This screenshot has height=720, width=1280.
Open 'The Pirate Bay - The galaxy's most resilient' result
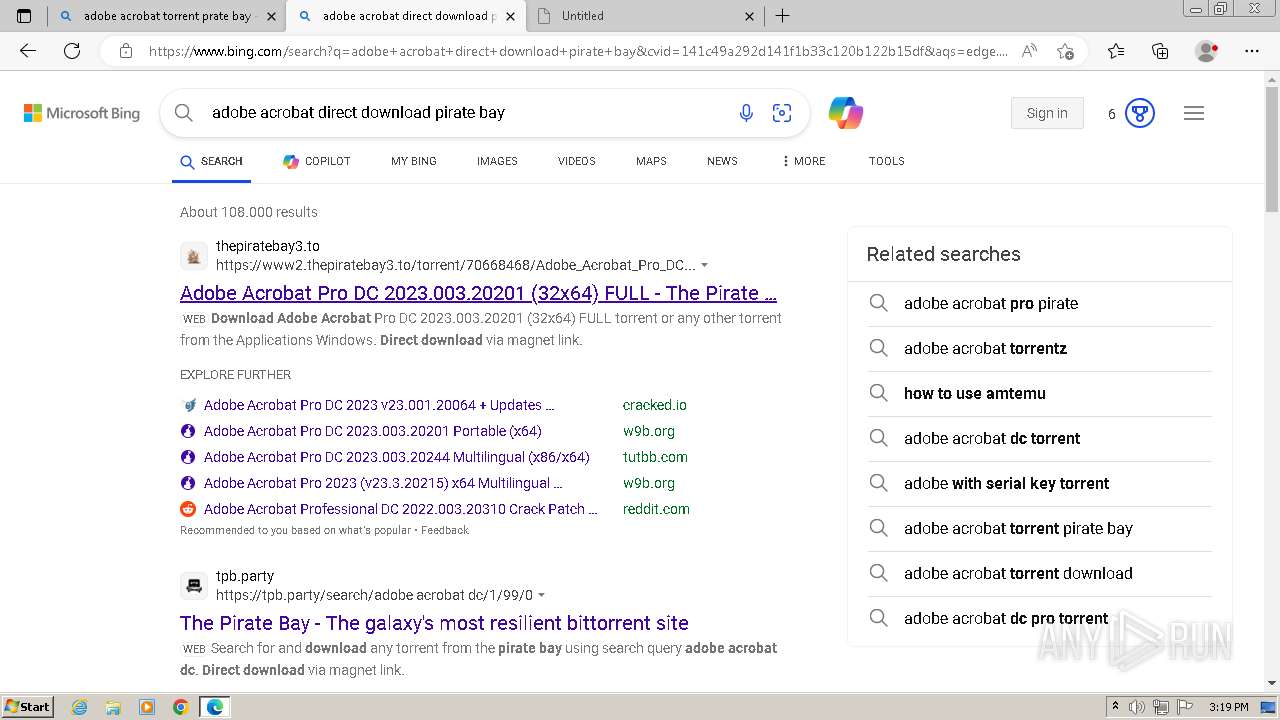click(x=434, y=623)
